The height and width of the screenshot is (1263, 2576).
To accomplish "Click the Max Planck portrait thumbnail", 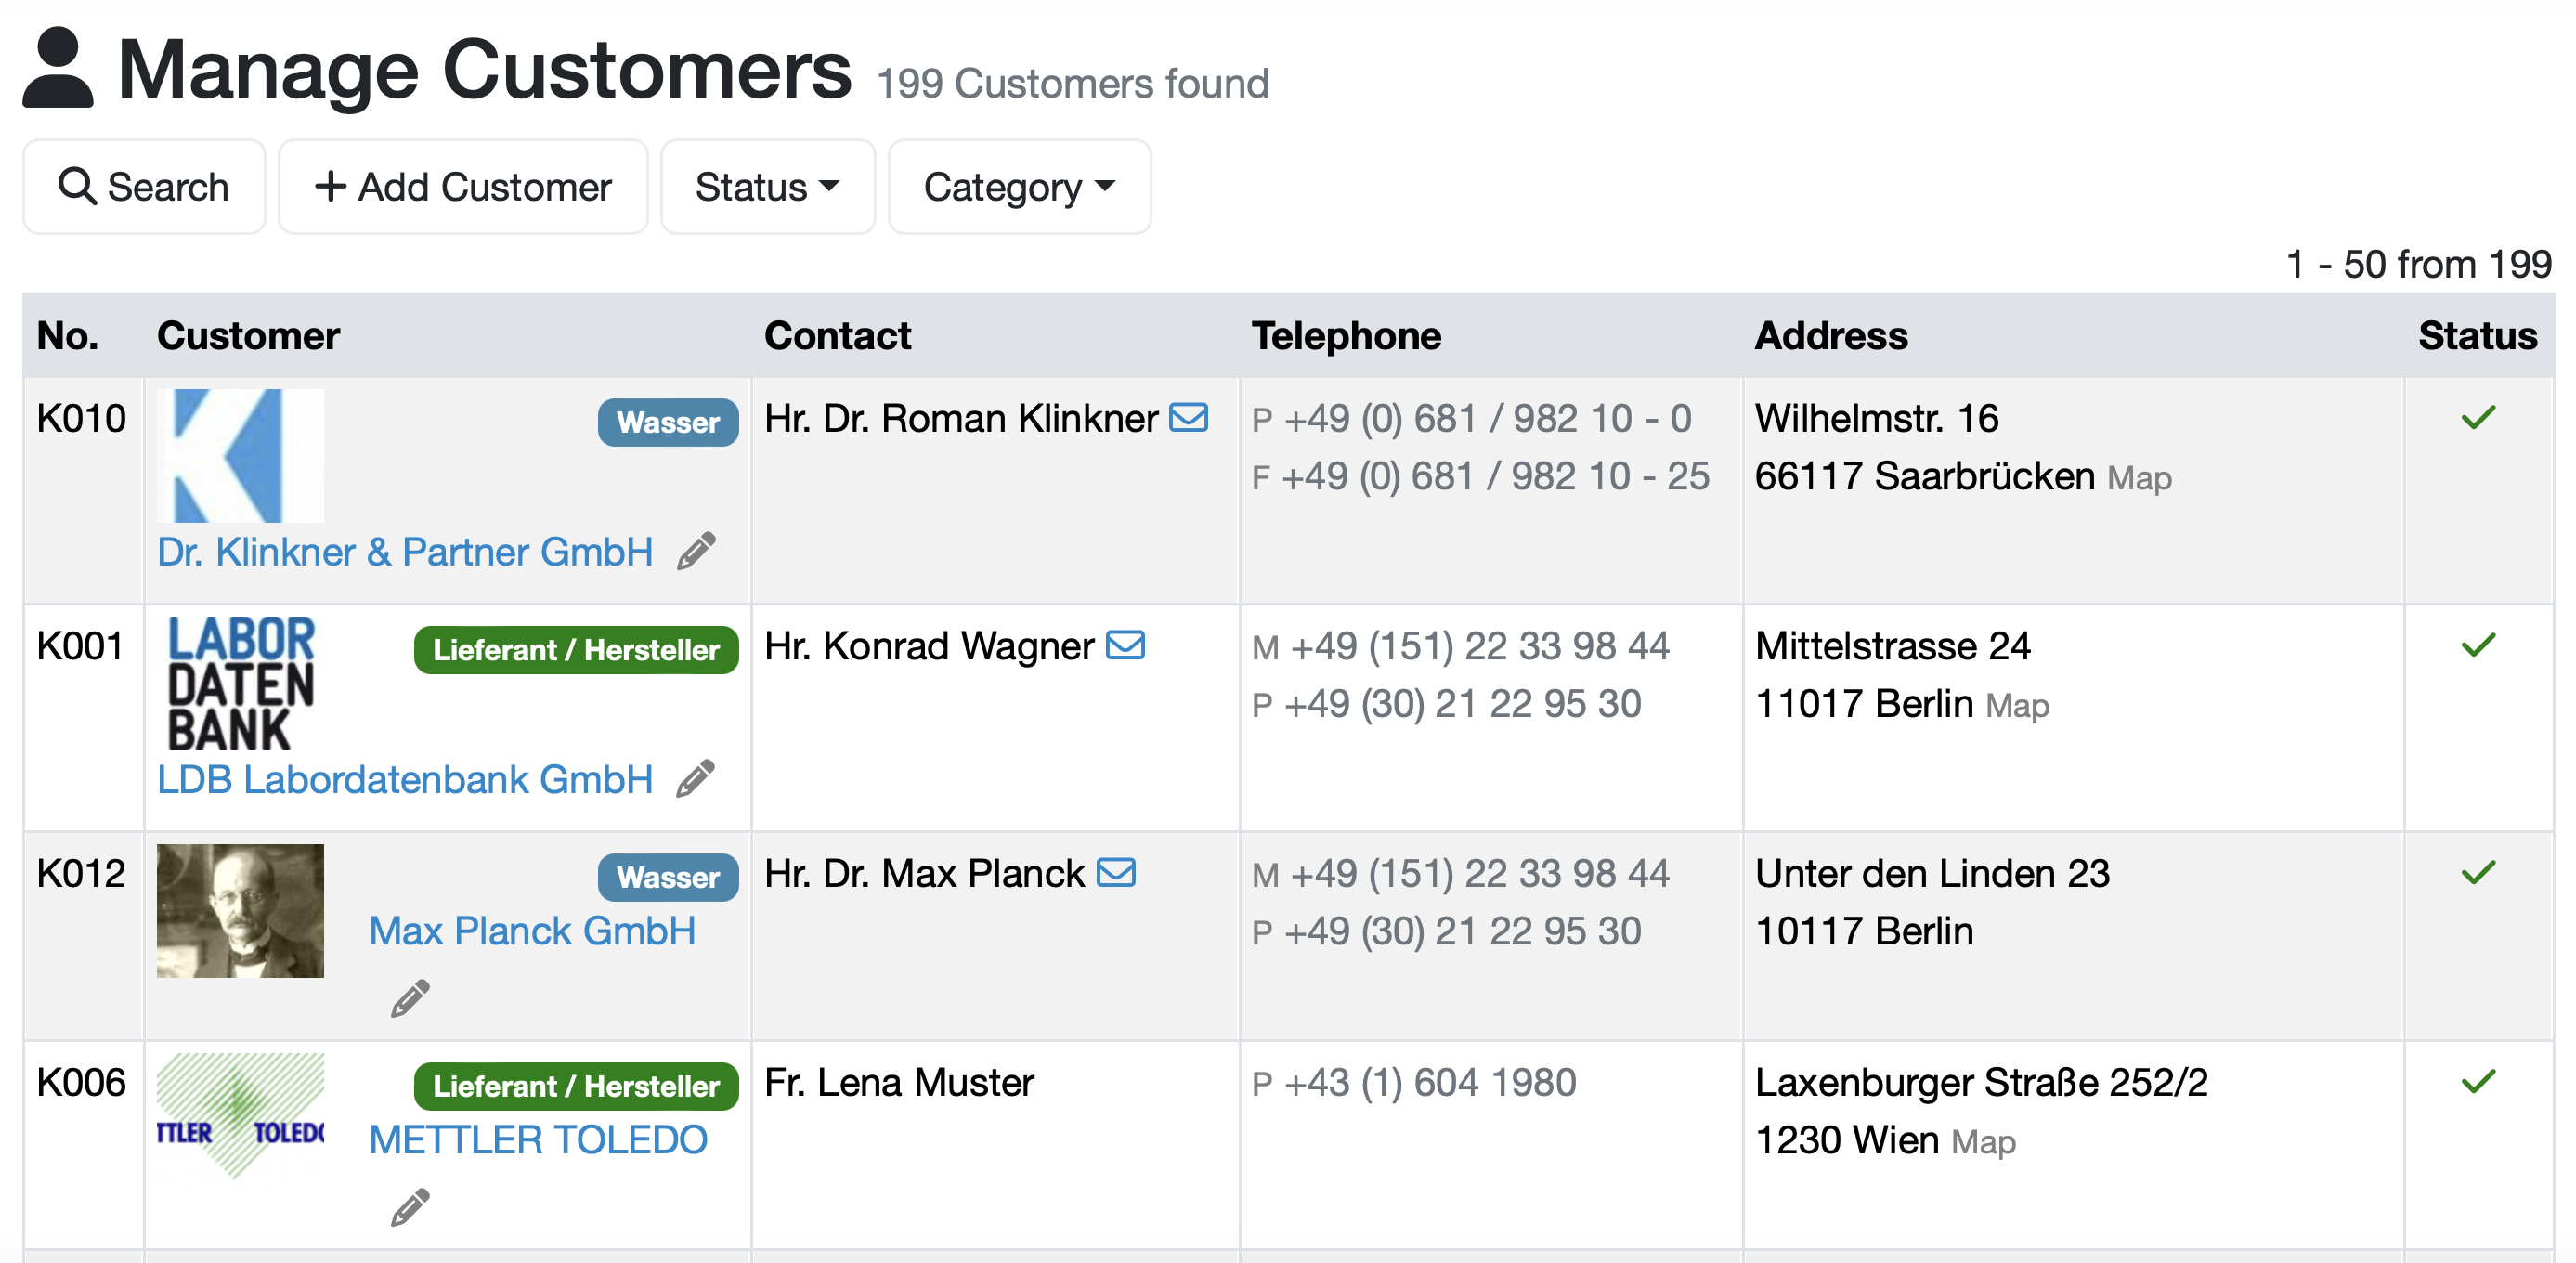I will tap(240, 911).
